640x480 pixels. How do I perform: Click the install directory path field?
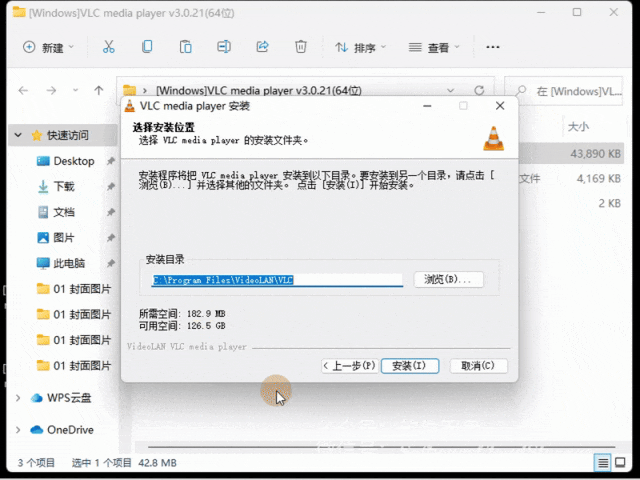[x=277, y=280]
